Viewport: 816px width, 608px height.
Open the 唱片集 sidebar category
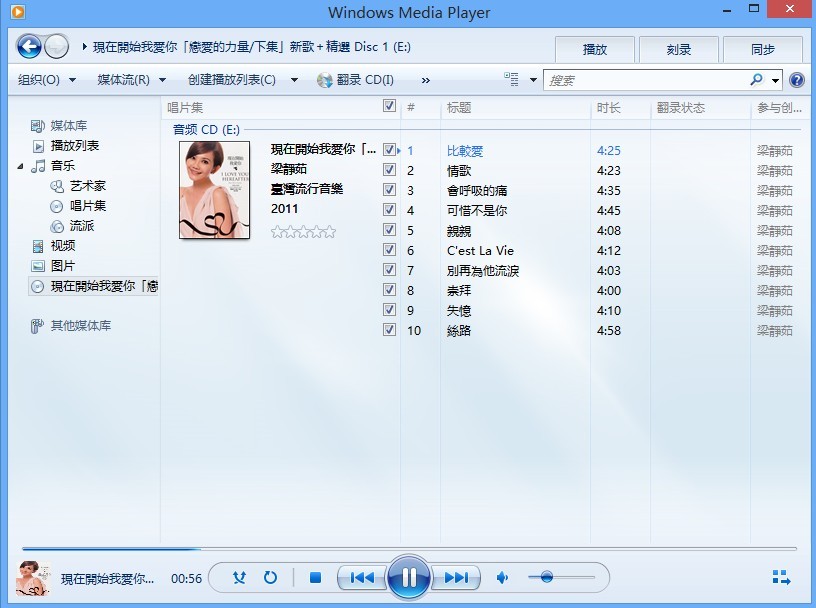(x=87, y=206)
